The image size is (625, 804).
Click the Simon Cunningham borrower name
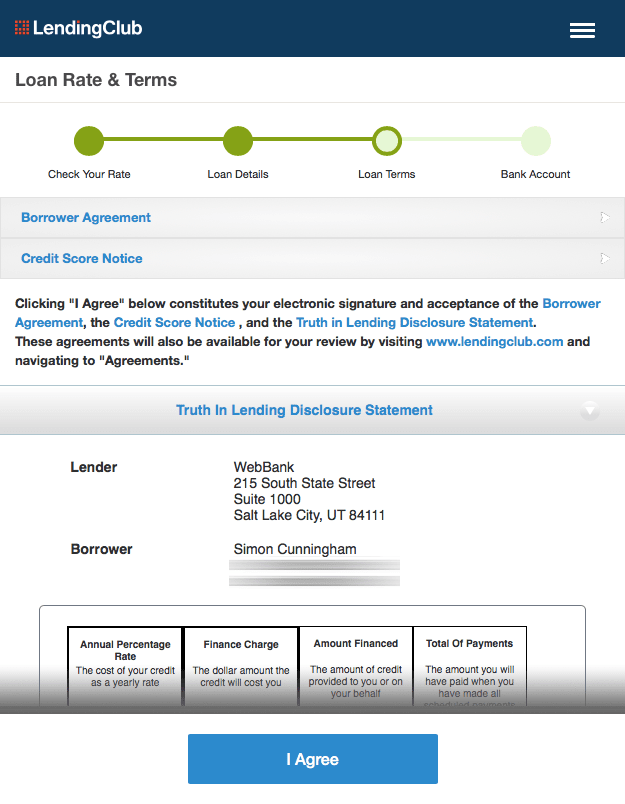295,549
